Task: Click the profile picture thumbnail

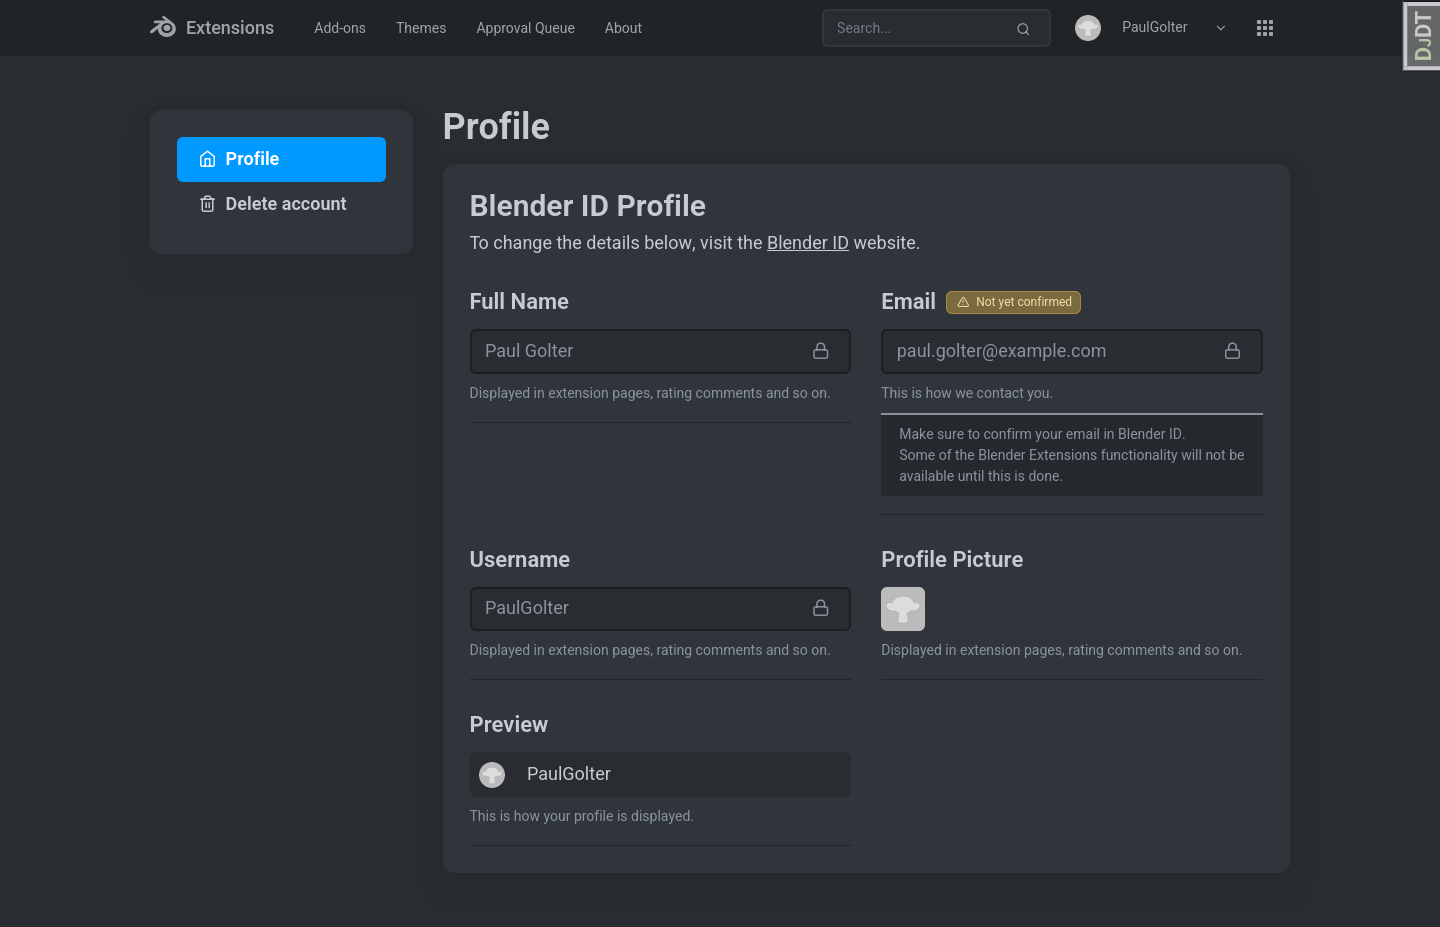Action: pos(903,609)
